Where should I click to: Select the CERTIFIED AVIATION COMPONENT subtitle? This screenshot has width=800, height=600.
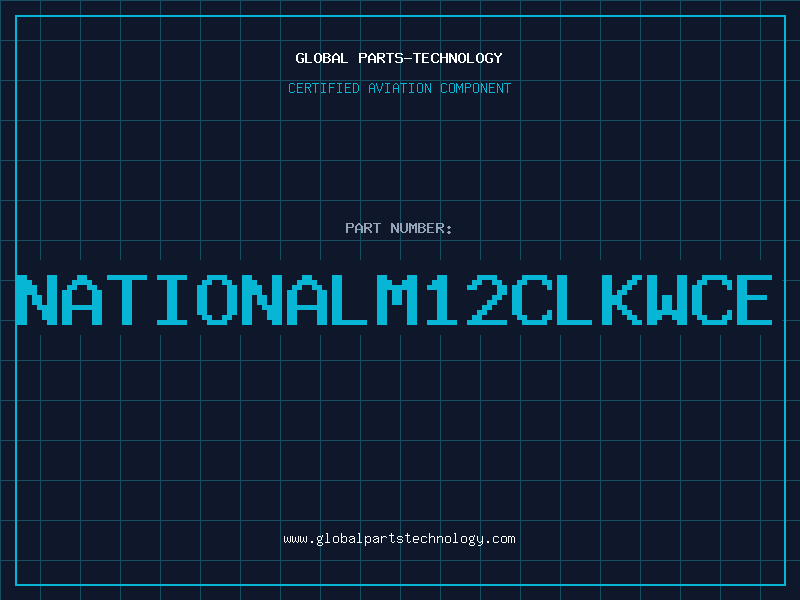pyautogui.click(x=399, y=88)
